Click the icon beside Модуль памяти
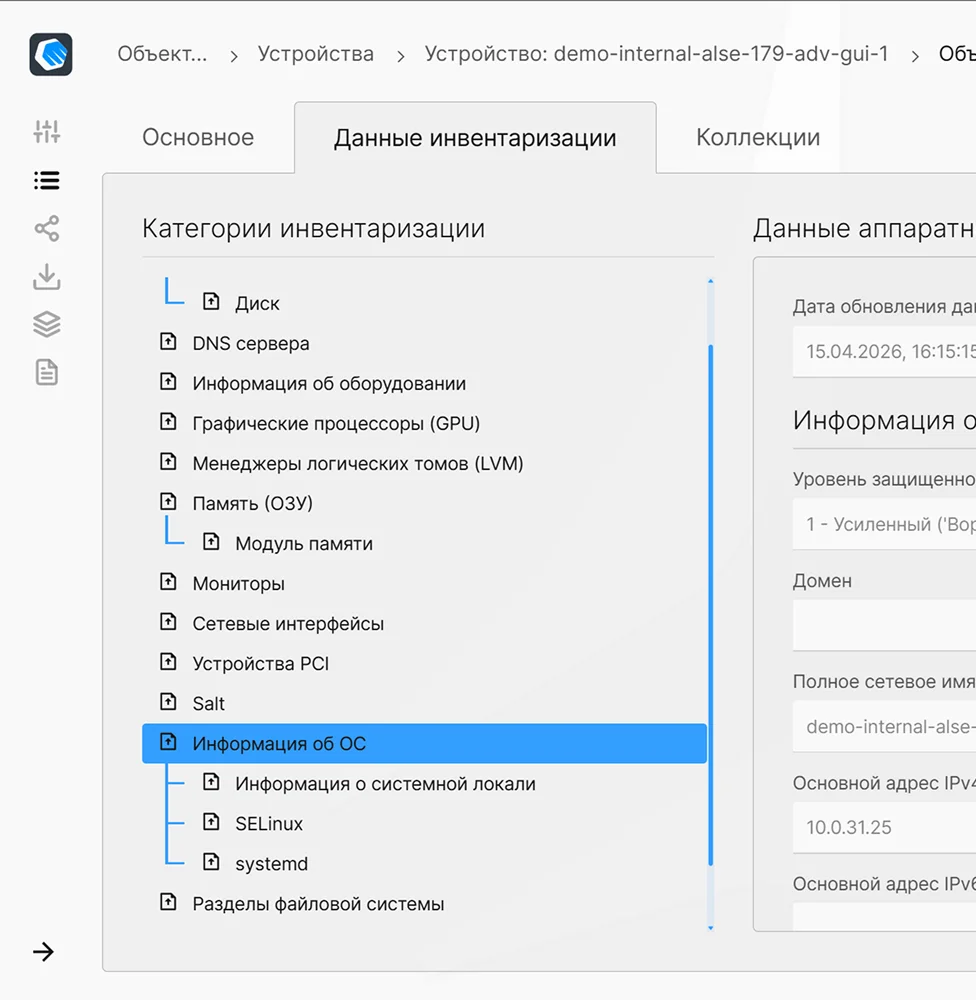The width and height of the screenshot is (976, 1000). pyautogui.click(x=211, y=541)
